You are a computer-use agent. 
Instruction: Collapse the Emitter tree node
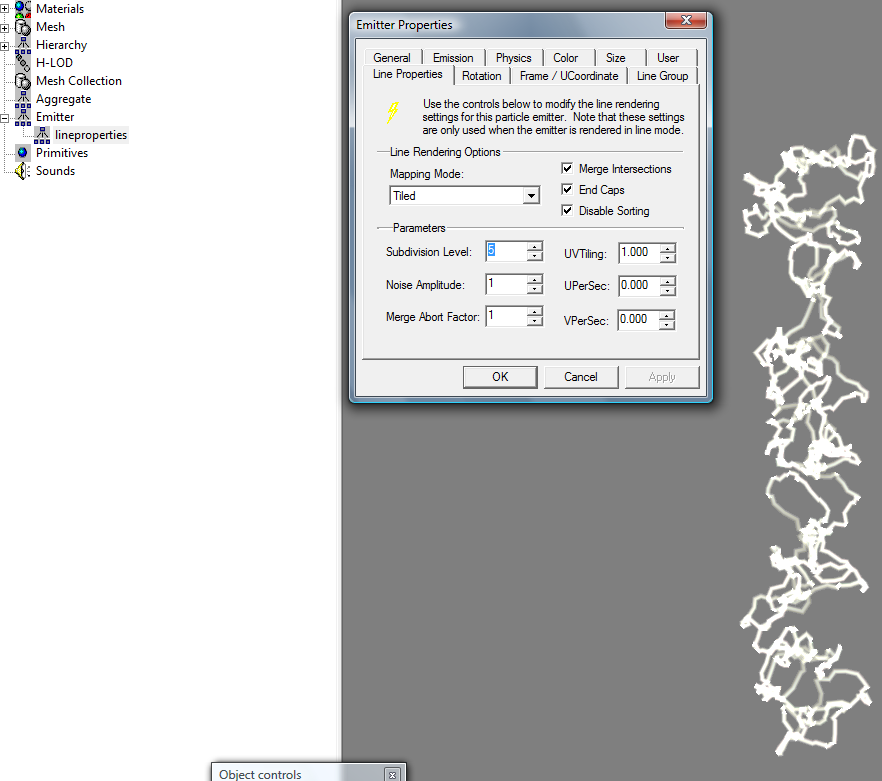pyautogui.click(x=5, y=117)
